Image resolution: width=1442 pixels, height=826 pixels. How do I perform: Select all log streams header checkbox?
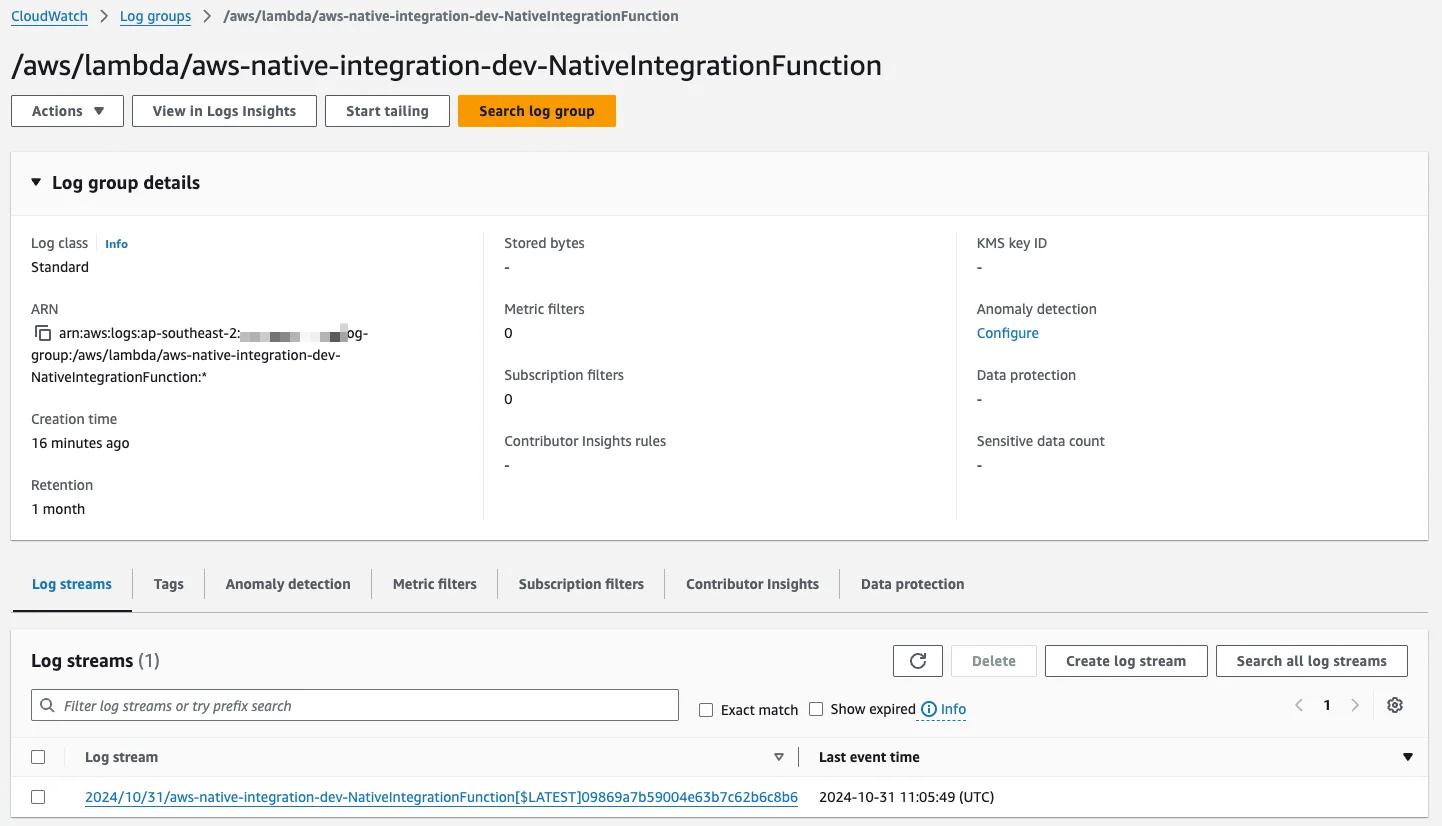[38, 757]
